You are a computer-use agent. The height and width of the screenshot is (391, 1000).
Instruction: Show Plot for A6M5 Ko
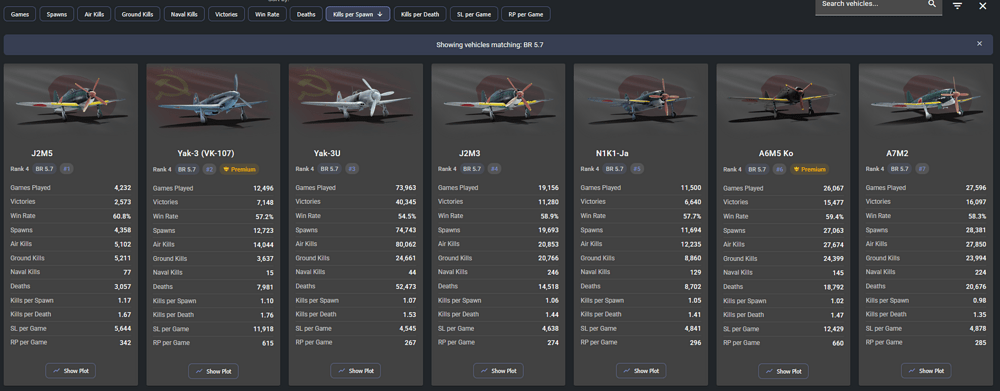click(783, 371)
